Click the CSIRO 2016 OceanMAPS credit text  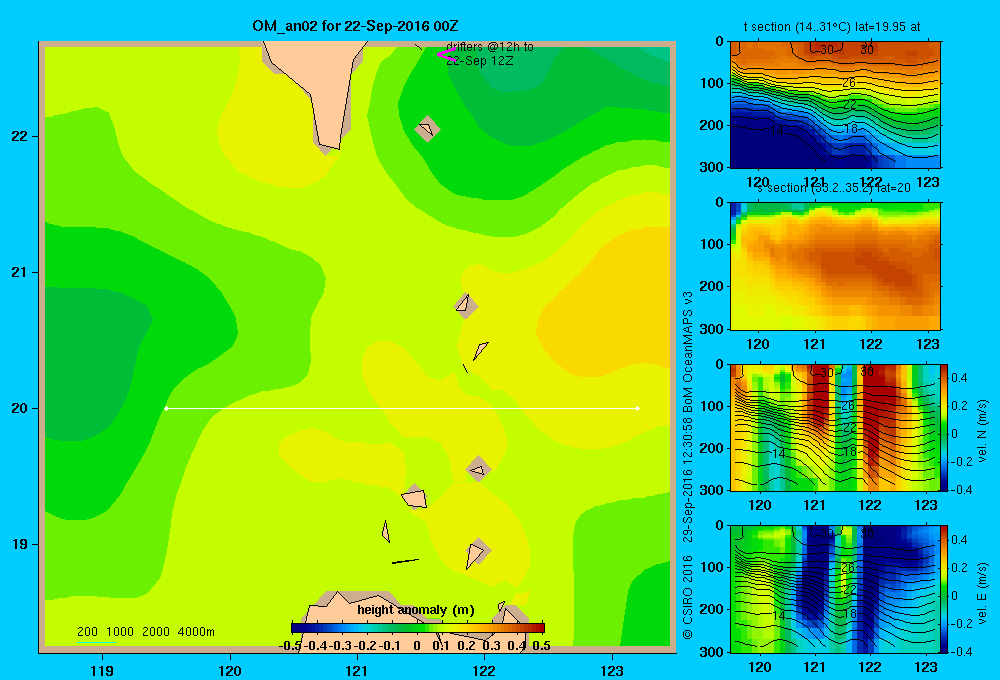(688, 466)
